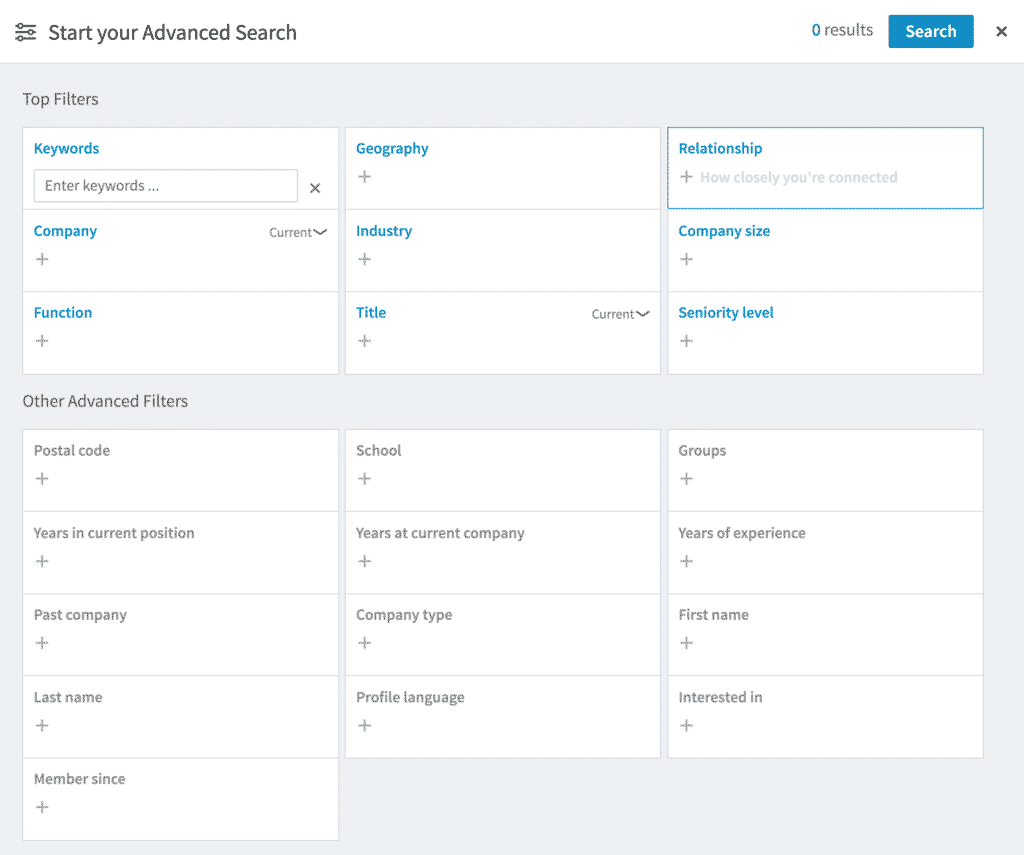
Task: Click the Last name label
Action: (68, 698)
